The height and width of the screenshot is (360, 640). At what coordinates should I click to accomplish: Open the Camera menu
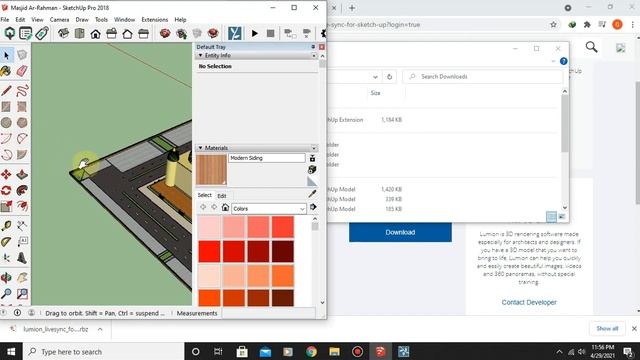(x=59, y=20)
